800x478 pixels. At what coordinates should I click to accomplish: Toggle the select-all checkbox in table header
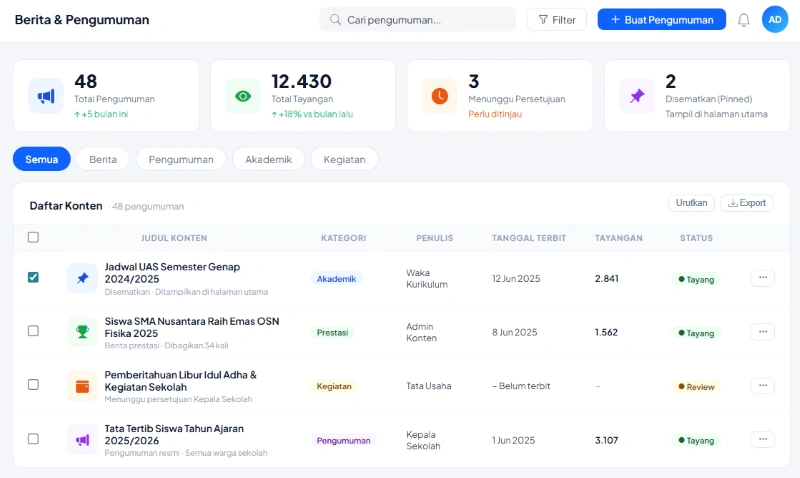(x=33, y=238)
